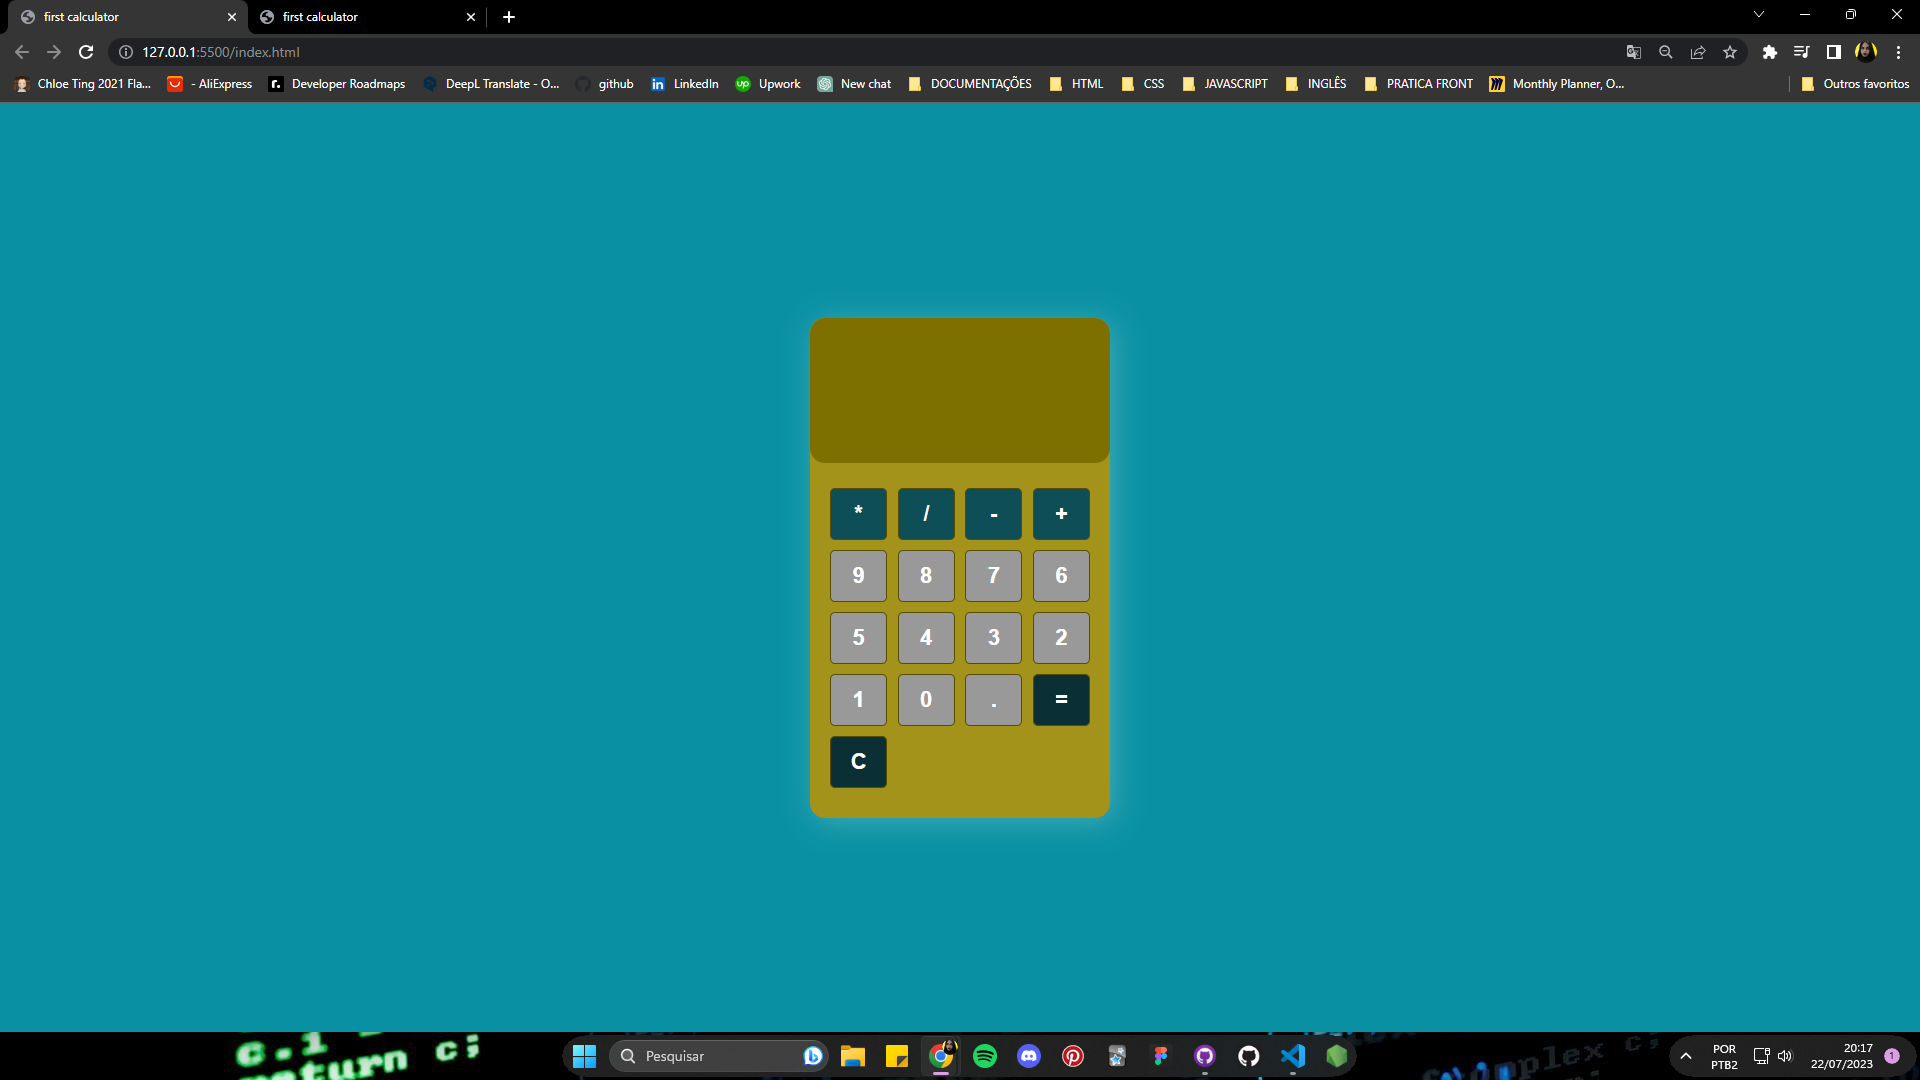1920x1080 pixels.
Task: Click the Google Translate icon in the address bar
Action: click(1635, 52)
